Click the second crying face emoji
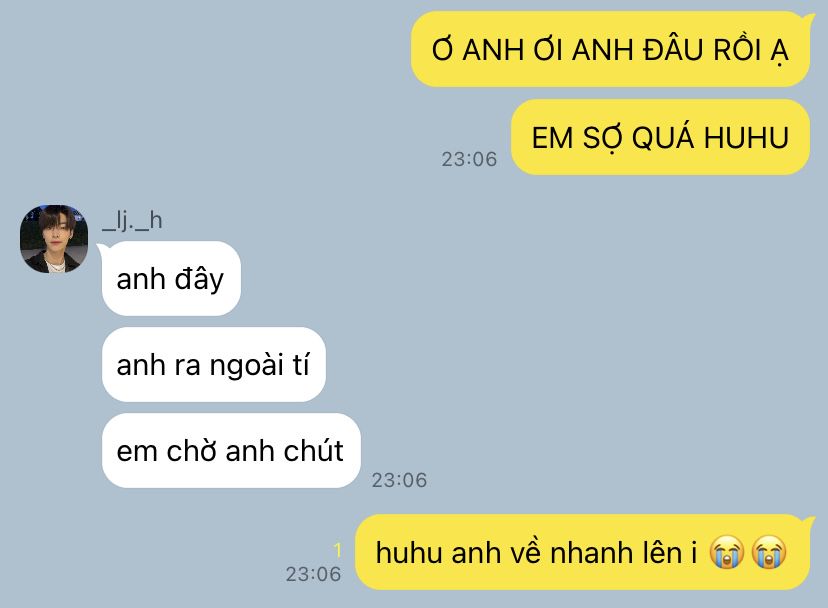The height and width of the screenshot is (608, 828). [768, 552]
